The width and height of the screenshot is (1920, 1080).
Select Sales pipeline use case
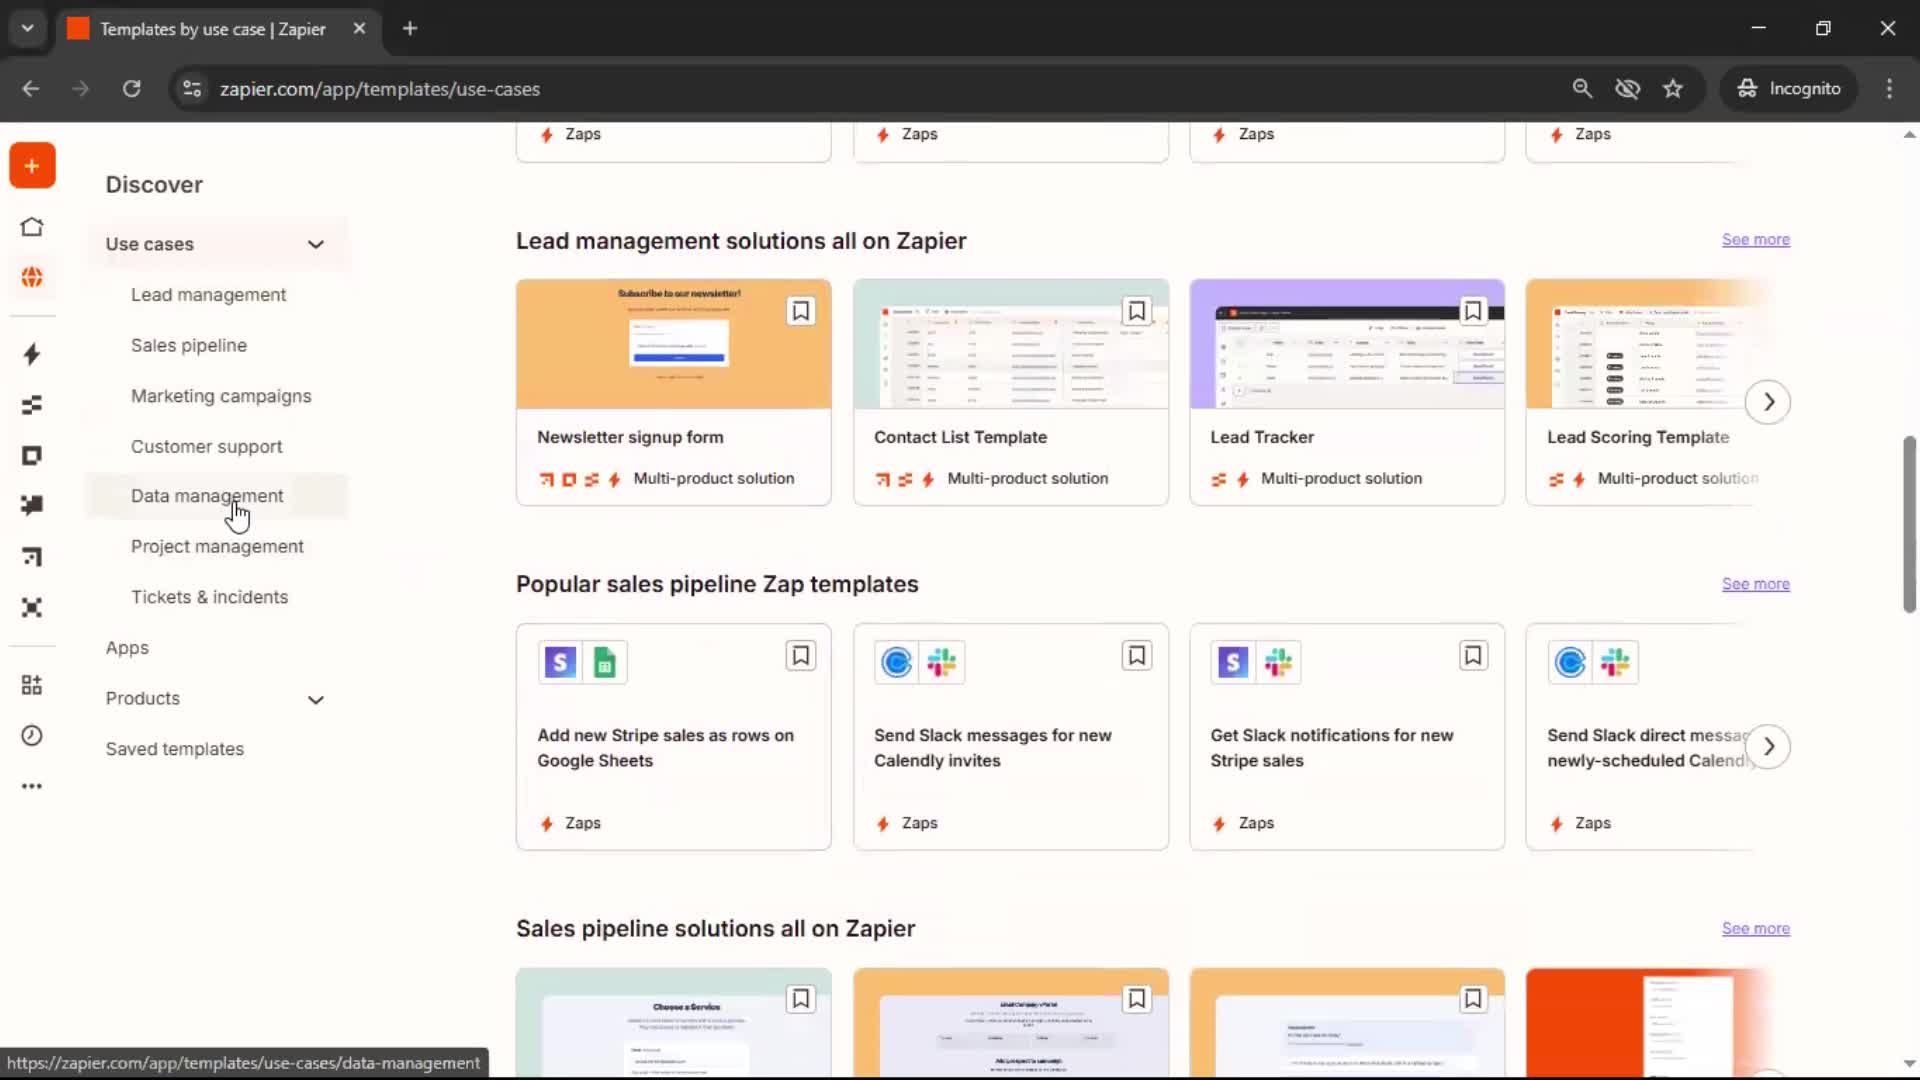189,345
